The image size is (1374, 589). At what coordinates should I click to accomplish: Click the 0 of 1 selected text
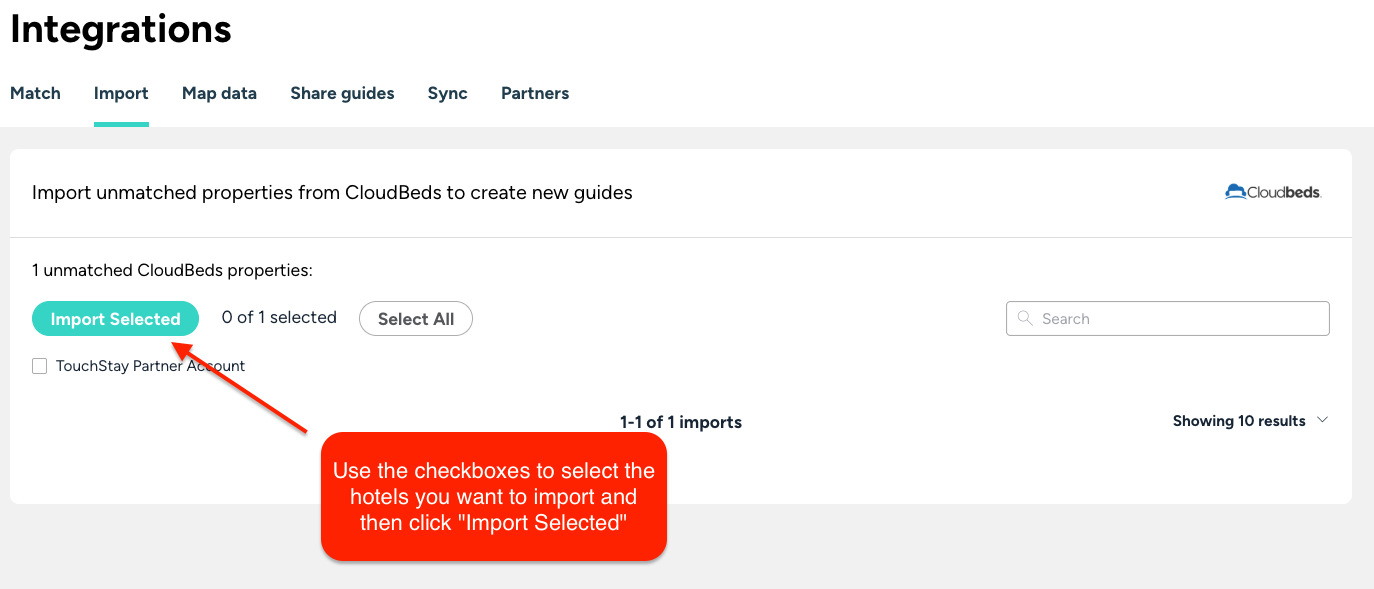click(279, 317)
